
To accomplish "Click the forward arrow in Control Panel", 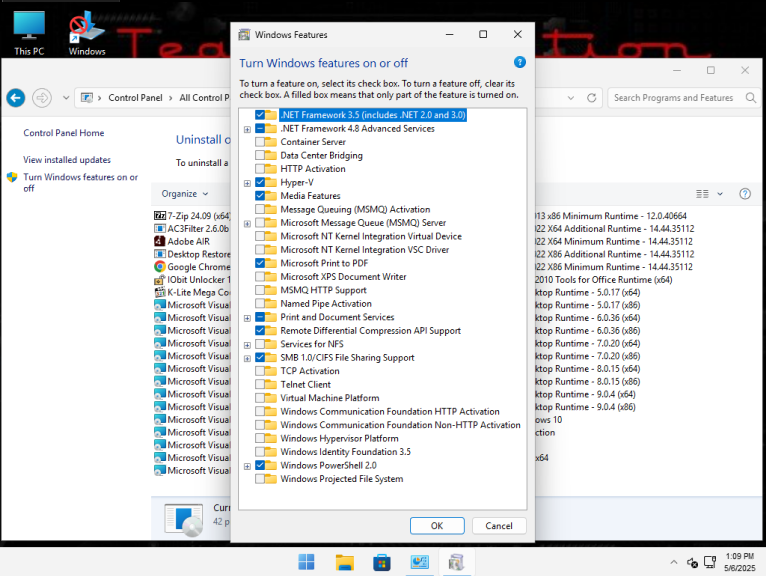I will [42, 98].
